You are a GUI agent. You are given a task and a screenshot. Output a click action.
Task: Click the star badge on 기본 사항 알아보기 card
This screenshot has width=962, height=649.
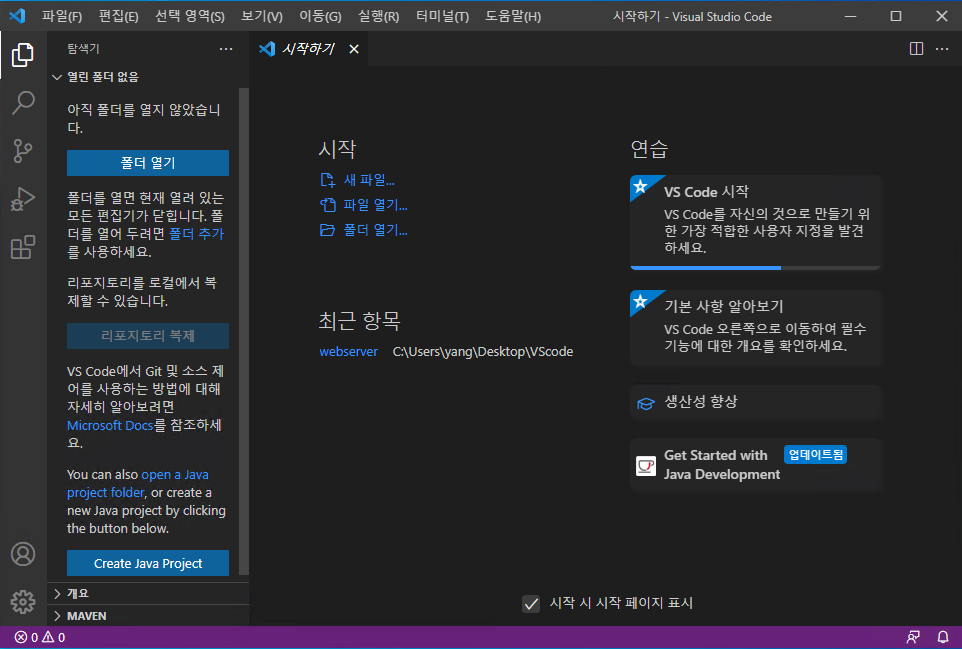641,301
